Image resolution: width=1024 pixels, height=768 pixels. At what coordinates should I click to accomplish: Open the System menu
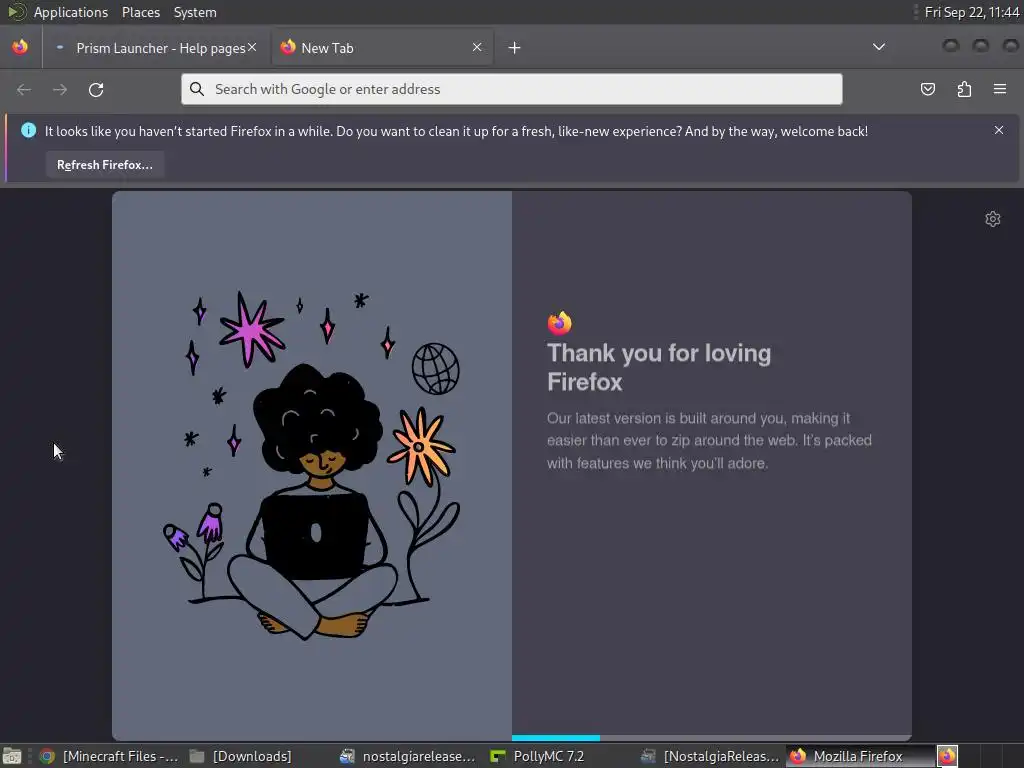pyautogui.click(x=195, y=12)
